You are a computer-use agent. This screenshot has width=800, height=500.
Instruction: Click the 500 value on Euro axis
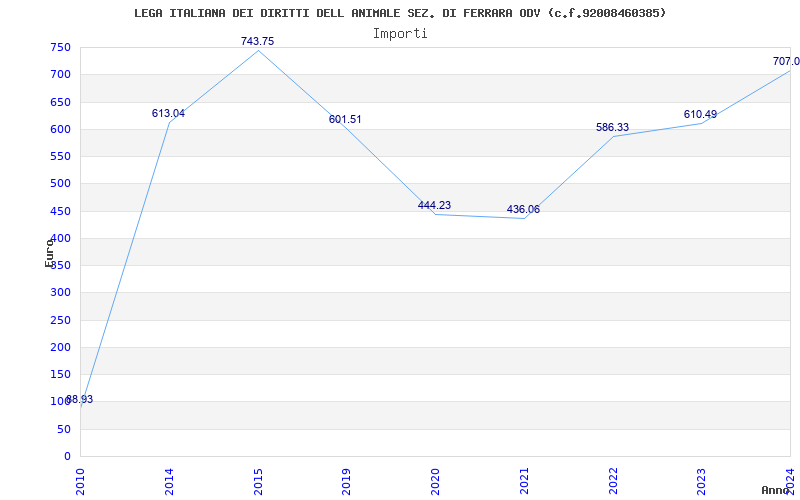60,184
